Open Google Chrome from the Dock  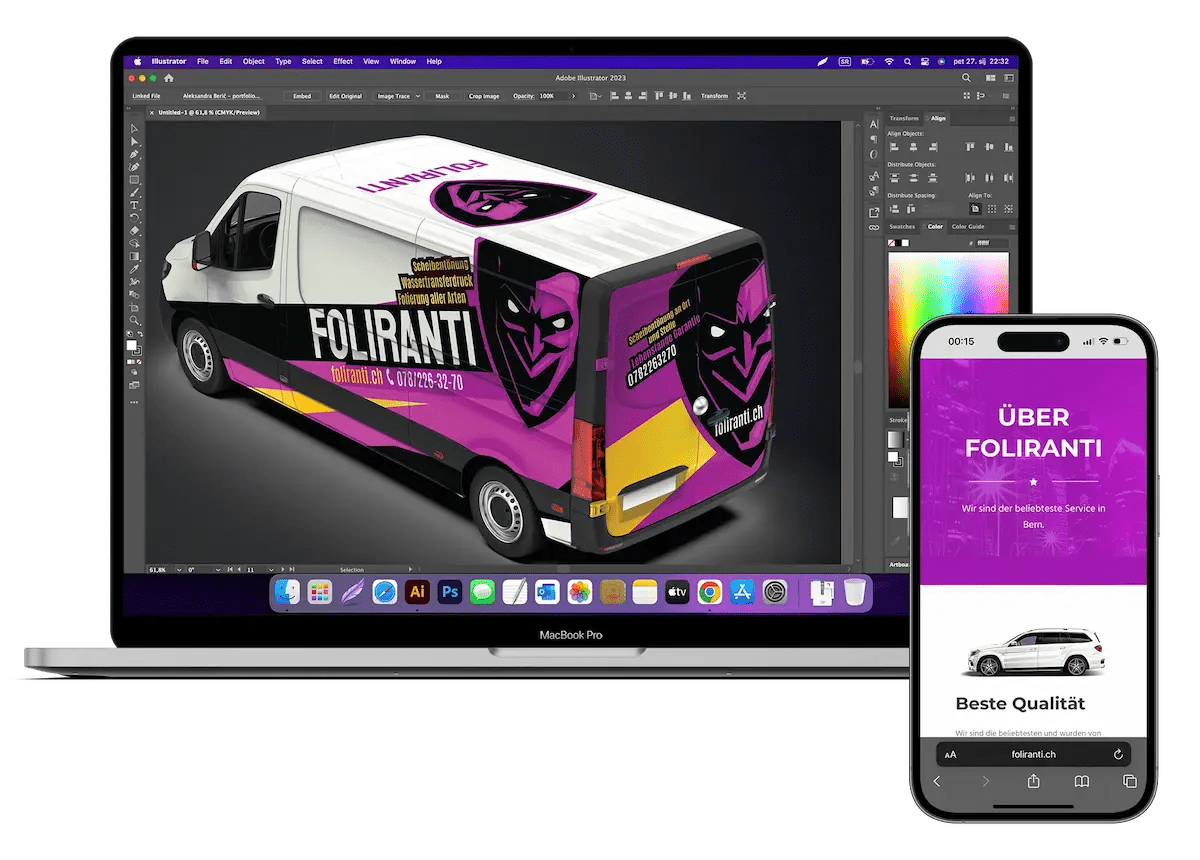click(x=710, y=592)
